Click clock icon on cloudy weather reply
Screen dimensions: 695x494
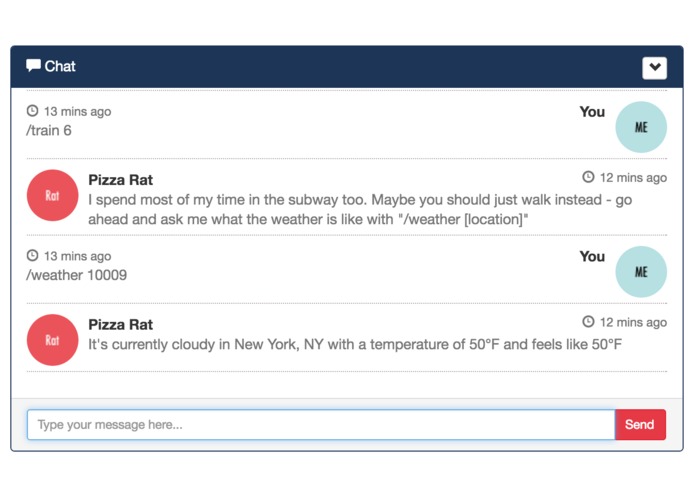pyautogui.click(x=588, y=322)
